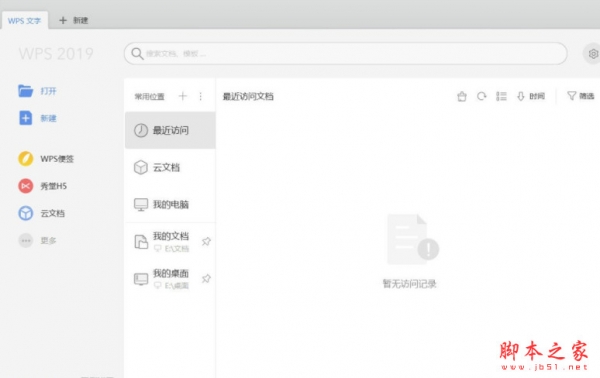The image size is (600, 378).
Task: Sort by 时间 with the arrow button
Action: [x=531, y=96]
